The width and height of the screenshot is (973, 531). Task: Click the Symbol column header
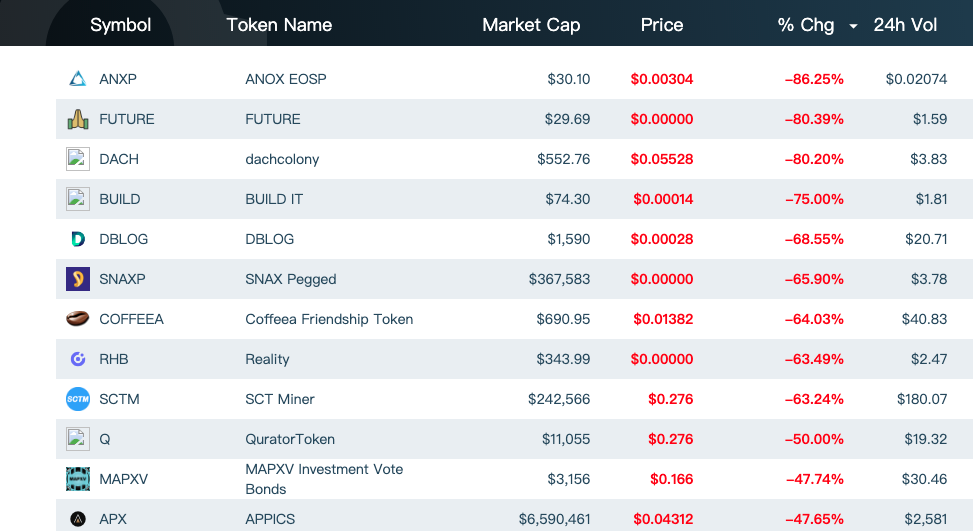pyautogui.click(x=121, y=25)
